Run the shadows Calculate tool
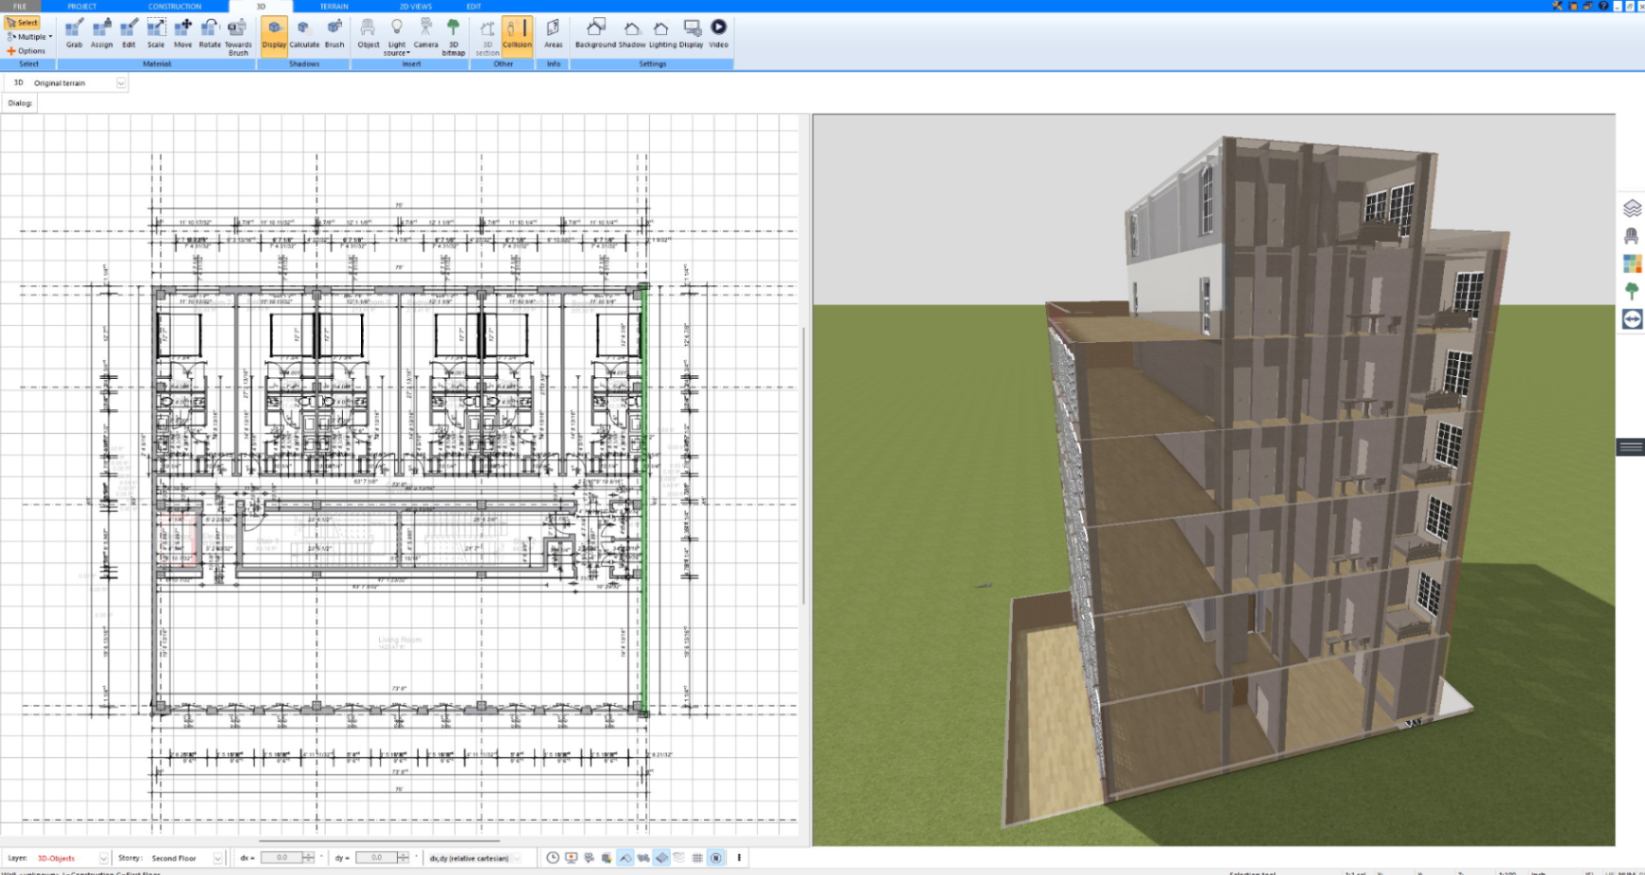1645x875 pixels. point(304,33)
